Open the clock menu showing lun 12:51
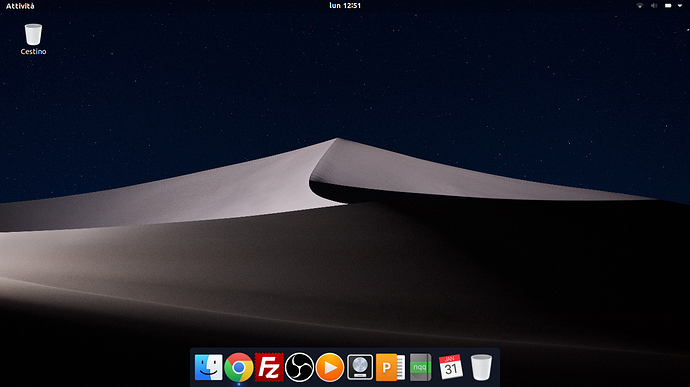This screenshot has height=387, width=690. tap(345, 6)
